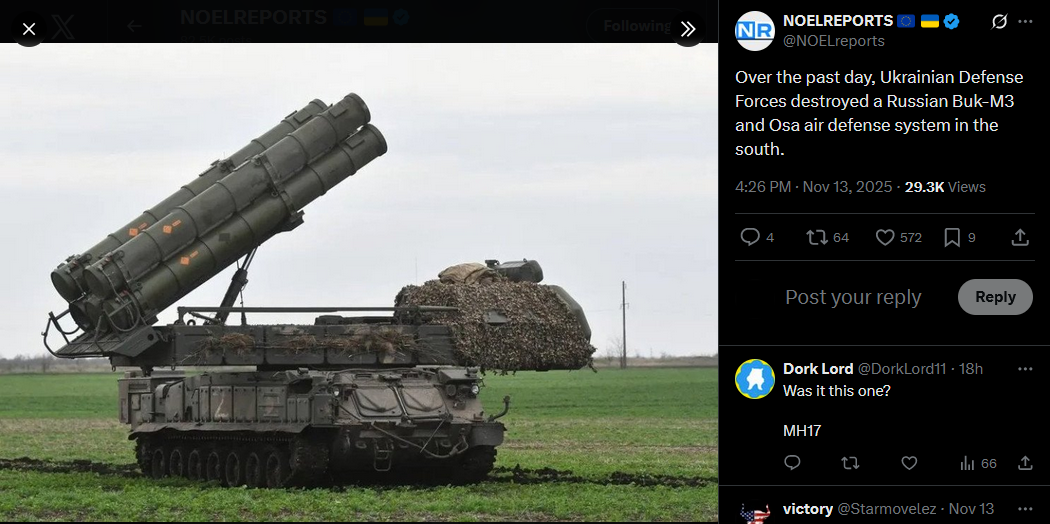The height and width of the screenshot is (524, 1050).
Task: Click the Reply button
Action: click(x=995, y=297)
